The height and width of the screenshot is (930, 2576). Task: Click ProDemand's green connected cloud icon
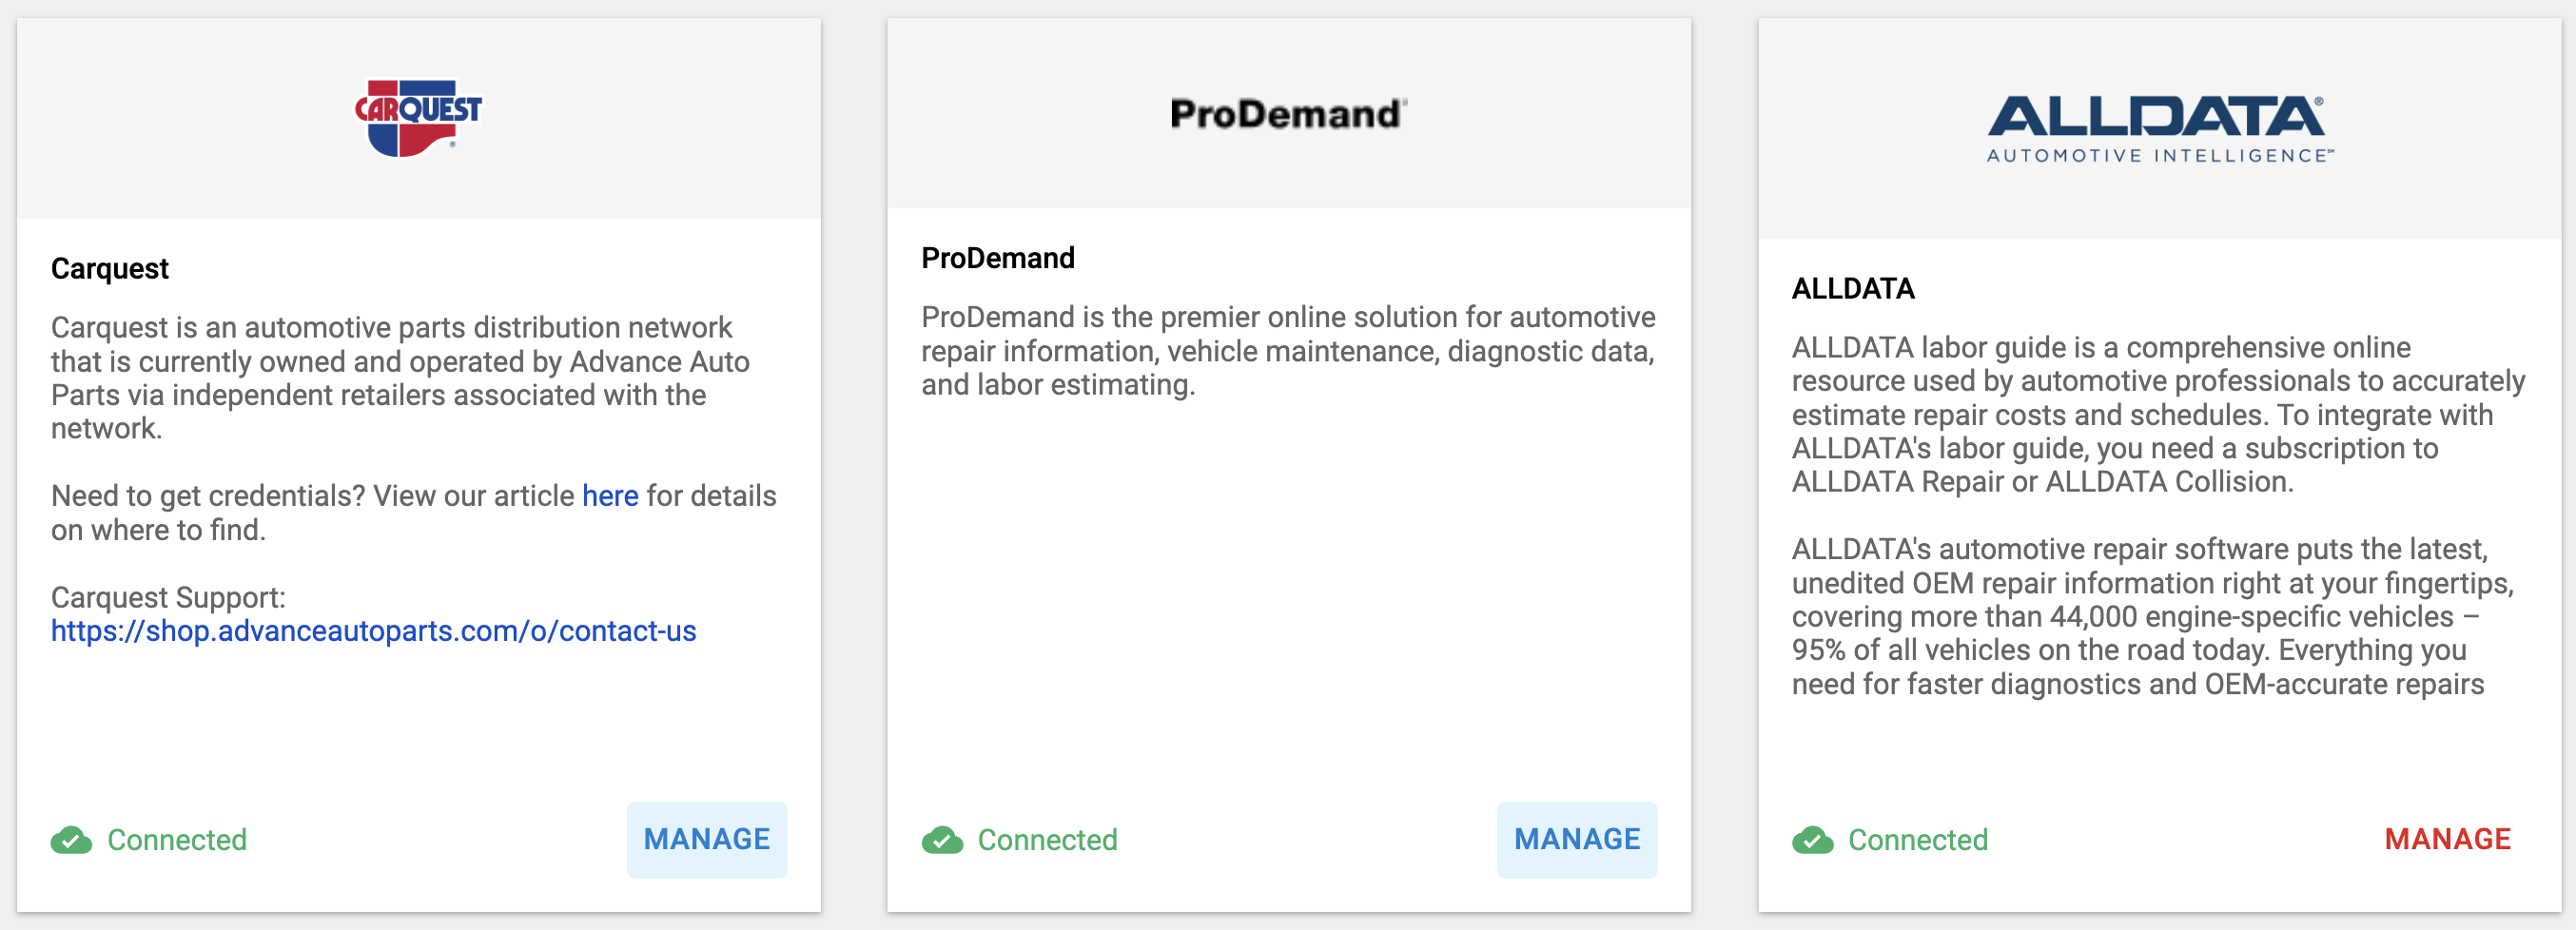pos(942,840)
